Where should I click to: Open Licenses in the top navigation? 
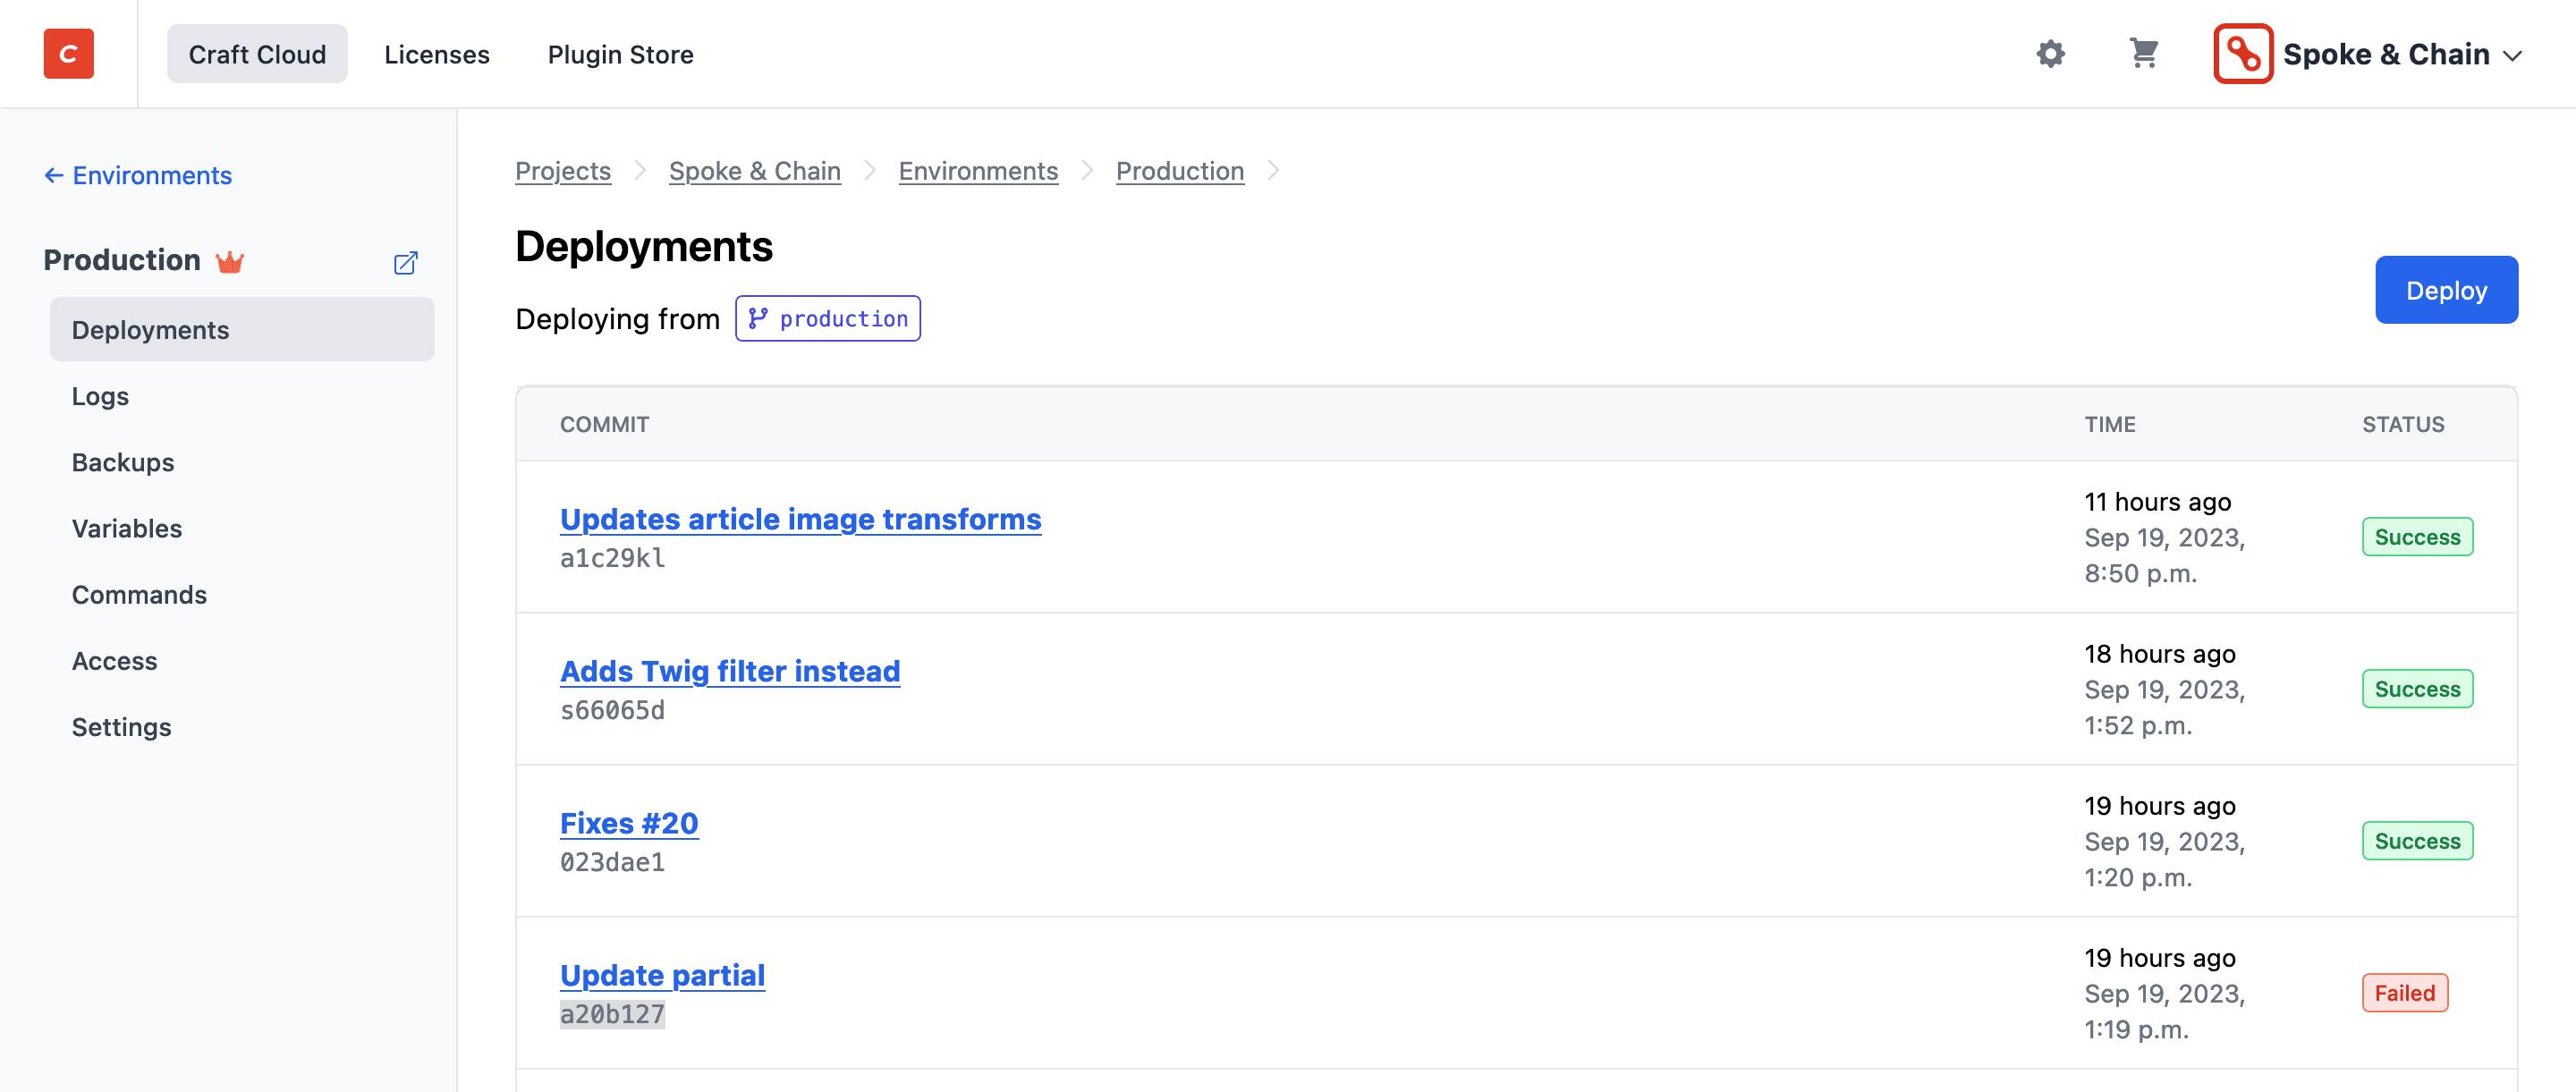[x=437, y=54]
